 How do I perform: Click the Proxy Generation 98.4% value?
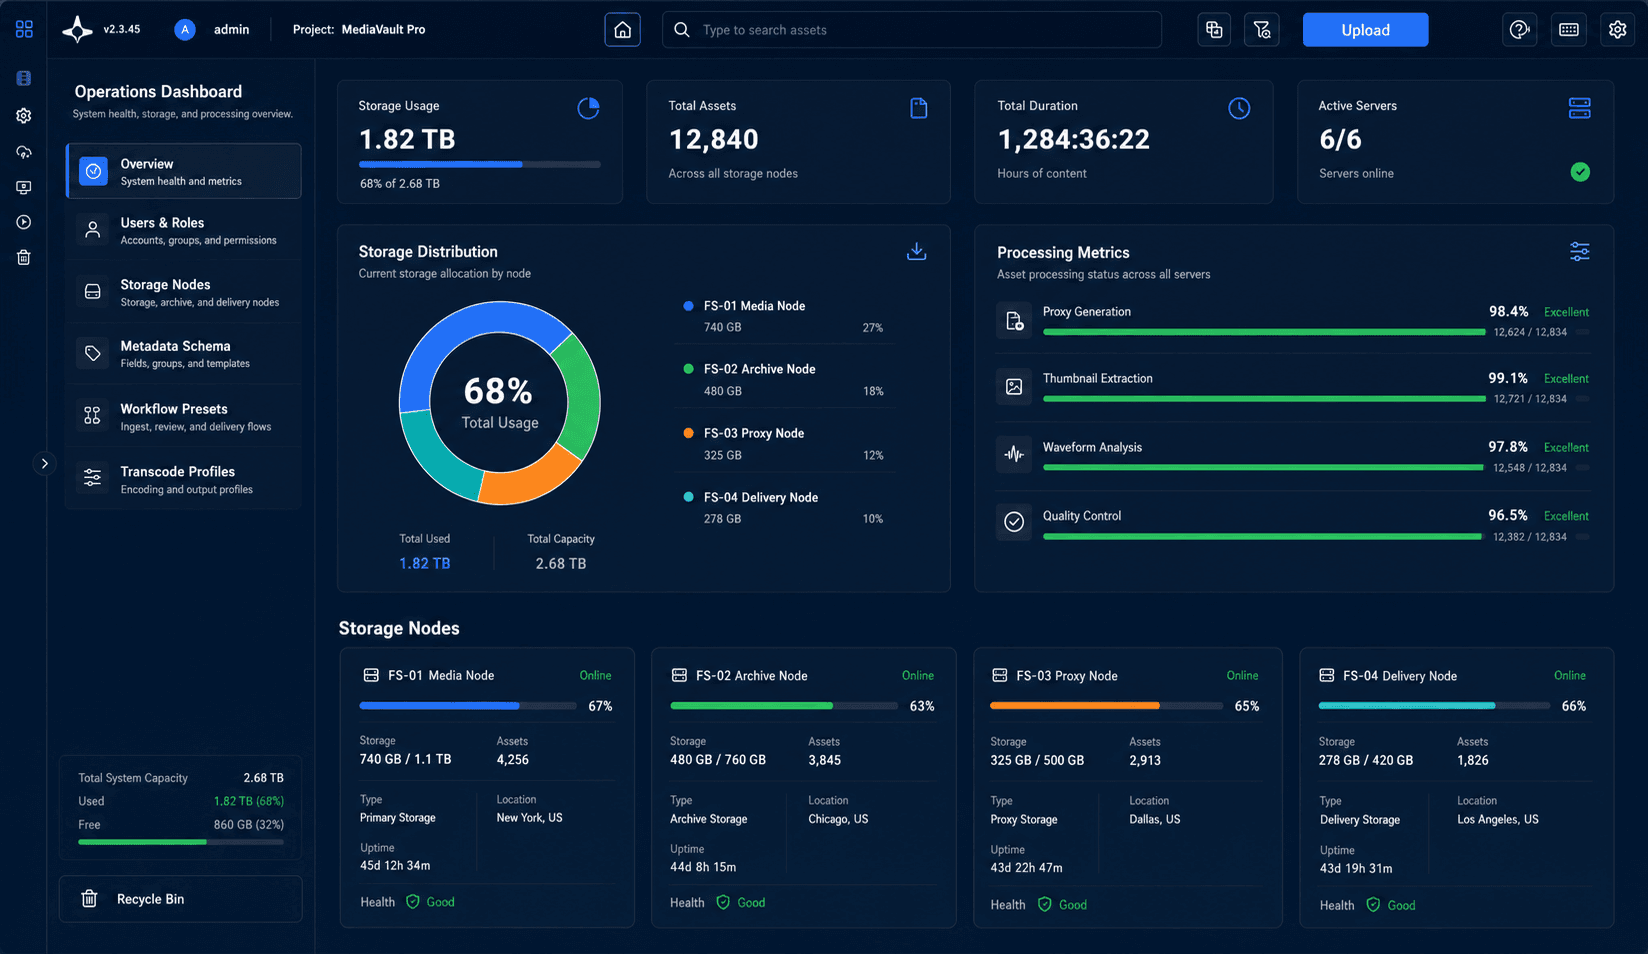pos(1508,311)
